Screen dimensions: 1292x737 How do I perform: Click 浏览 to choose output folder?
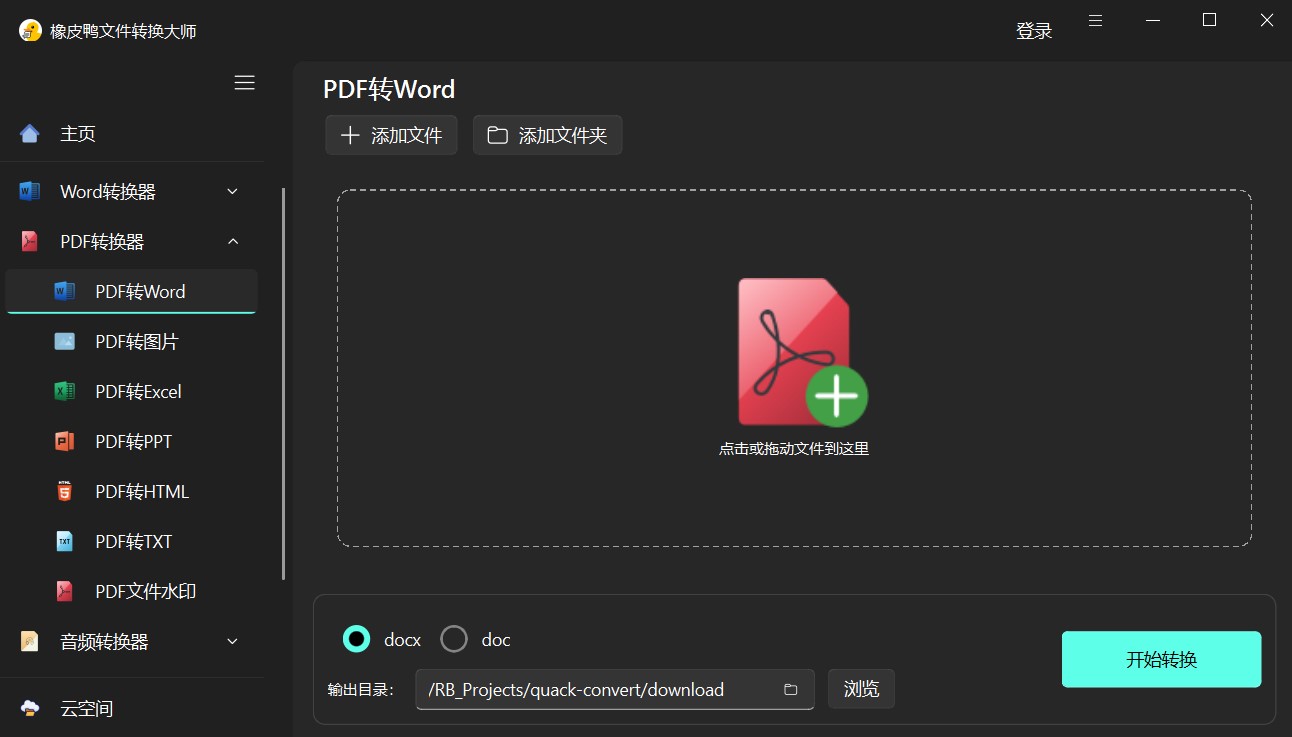click(x=861, y=689)
